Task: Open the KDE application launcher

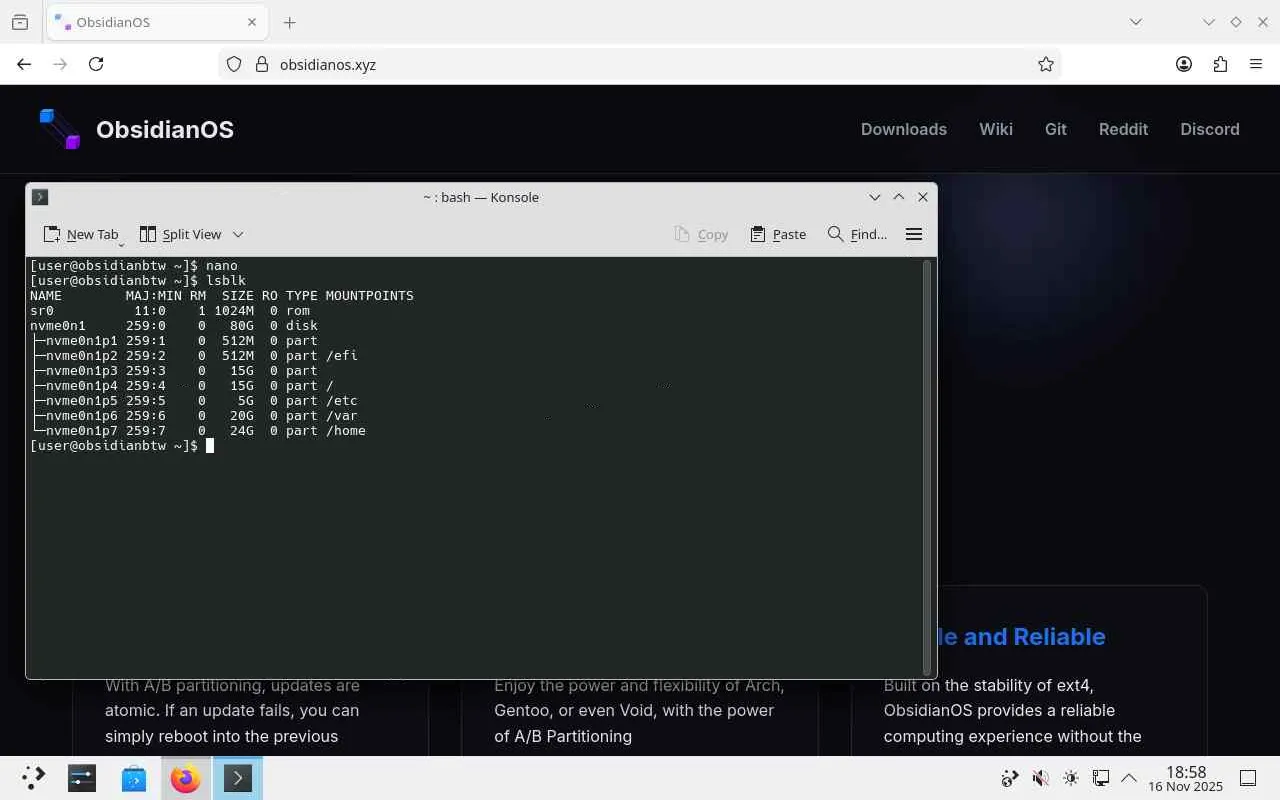Action: coord(32,778)
